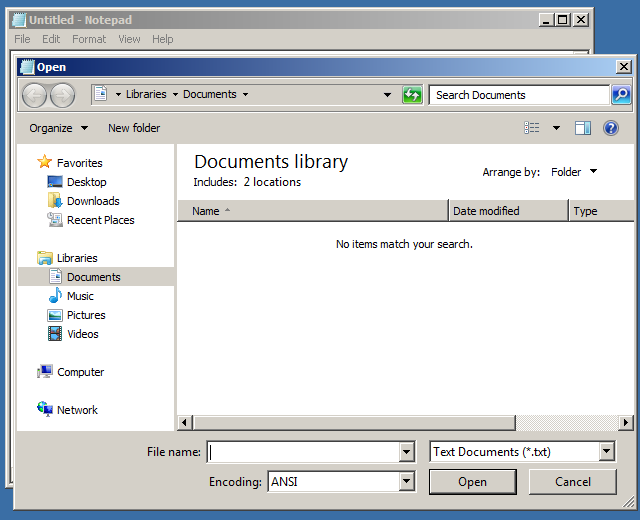This screenshot has height=520, width=640.
Task: Click the search magnifier button
Action: (621, 95)
